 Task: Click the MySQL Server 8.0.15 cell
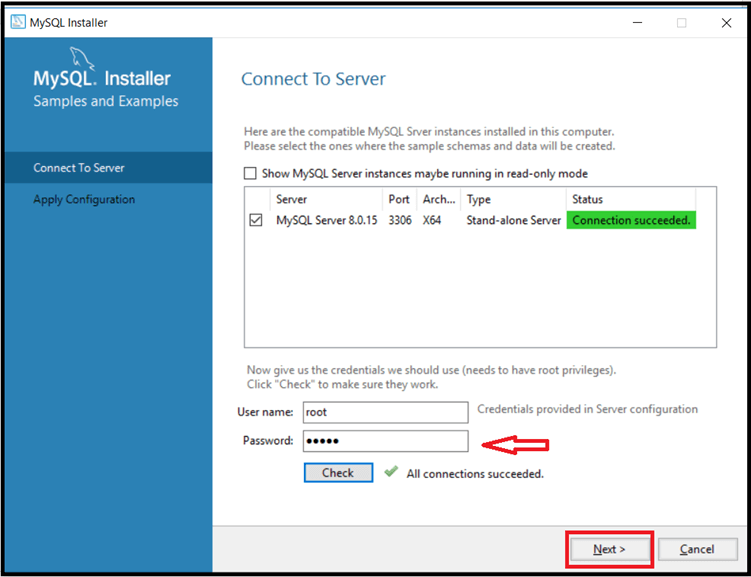[x=327, y=220]
